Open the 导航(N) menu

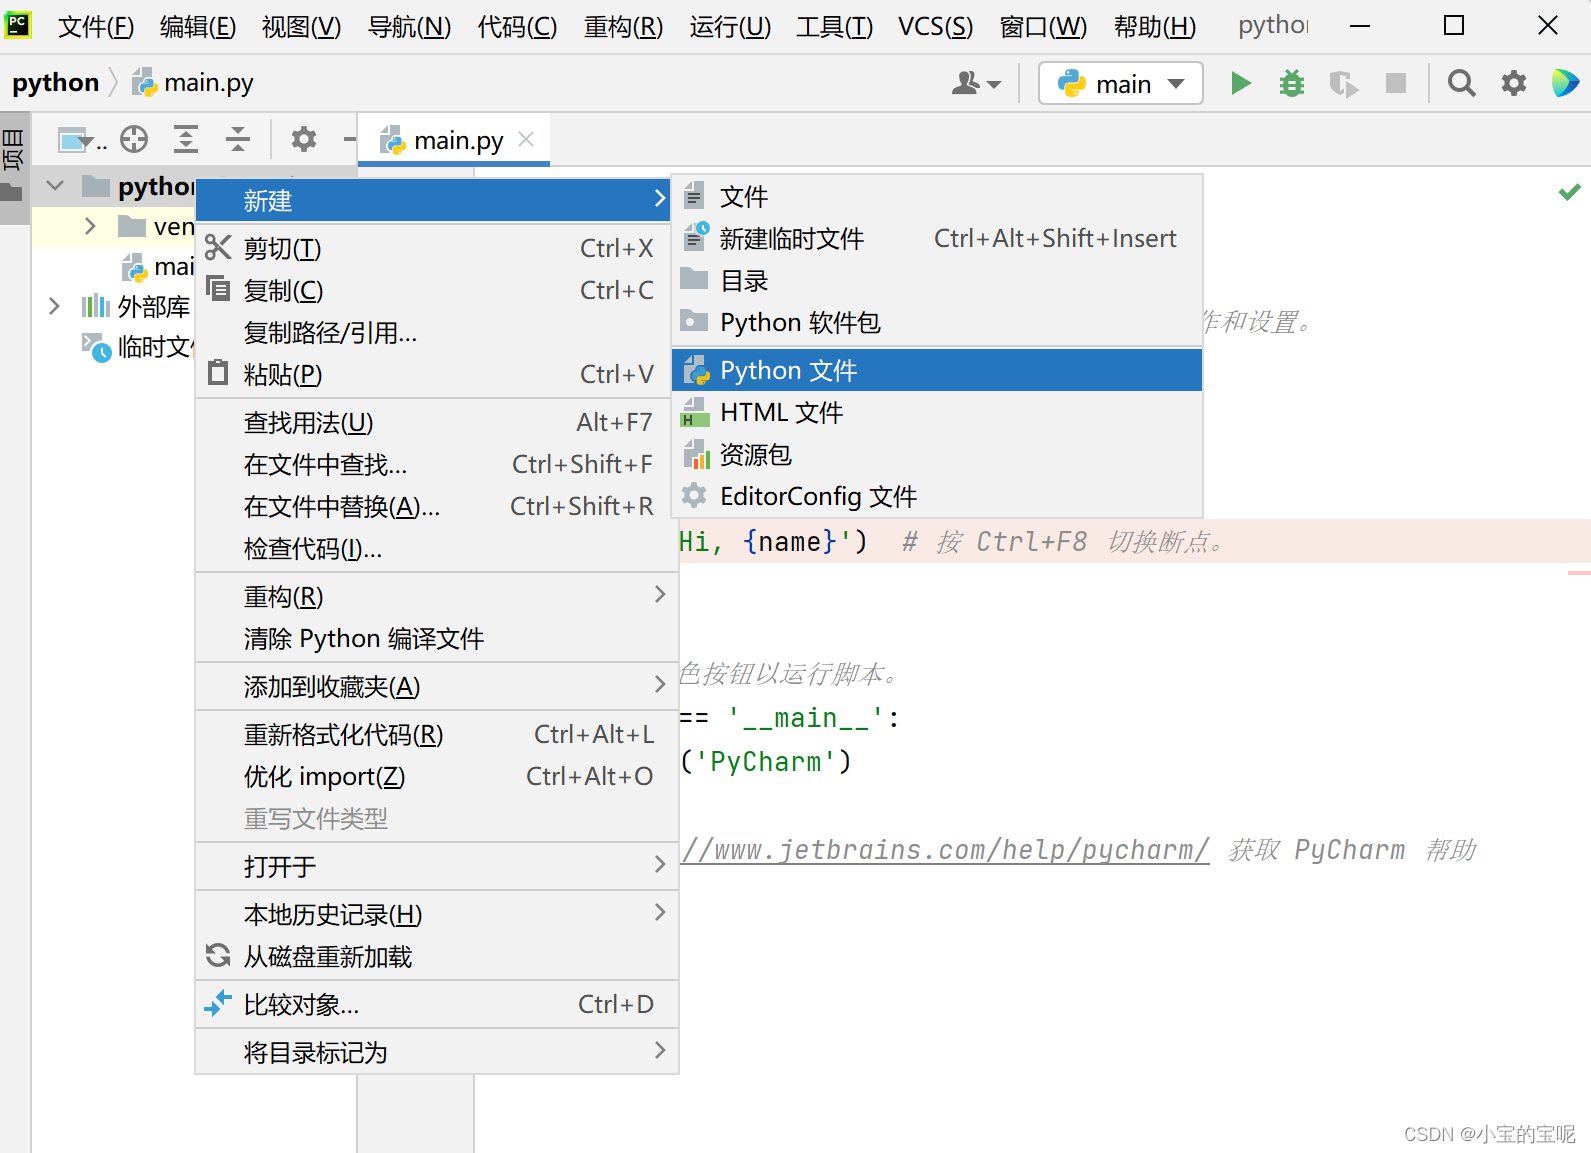point(409,27)
